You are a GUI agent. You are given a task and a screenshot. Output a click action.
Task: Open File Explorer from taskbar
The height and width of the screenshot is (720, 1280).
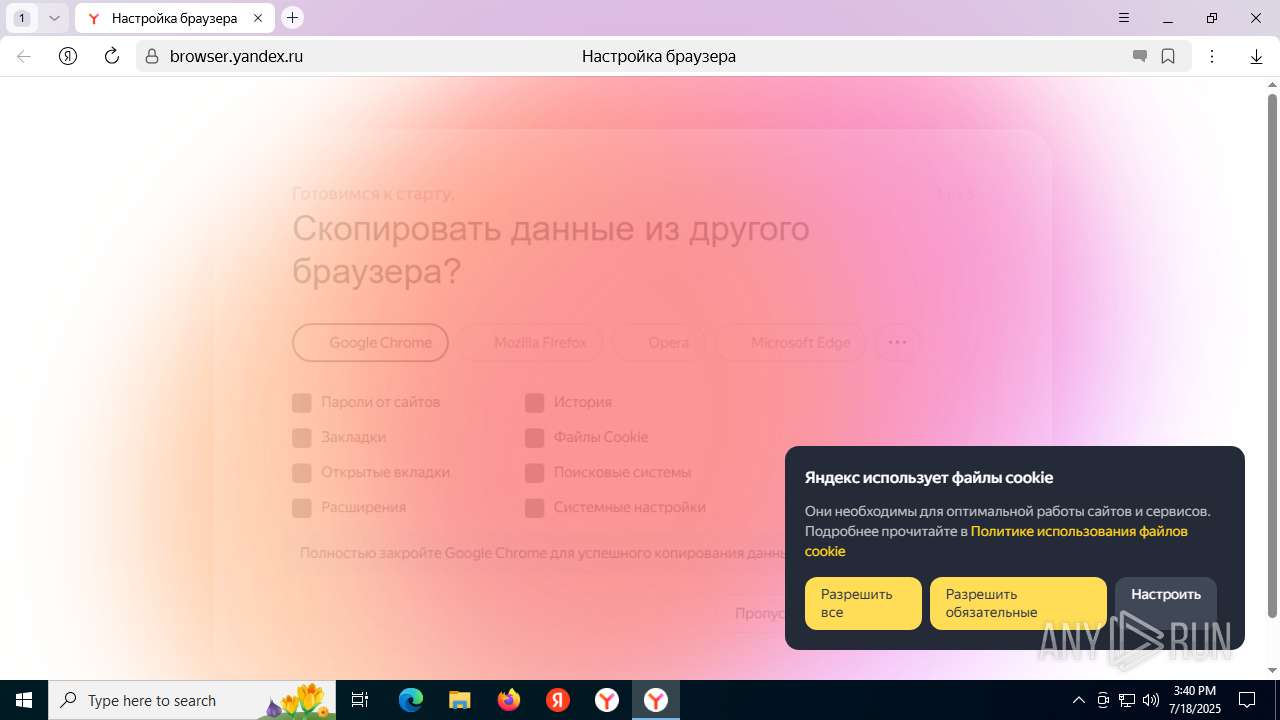(x=460, y=700)
